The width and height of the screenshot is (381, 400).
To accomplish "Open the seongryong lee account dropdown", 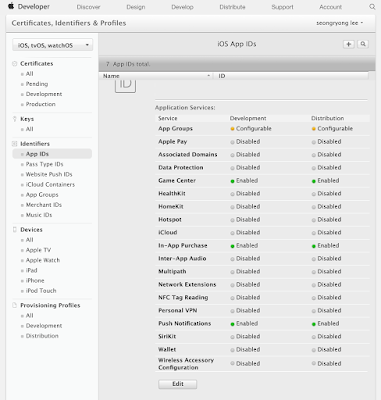I will (x=339, y=23).
